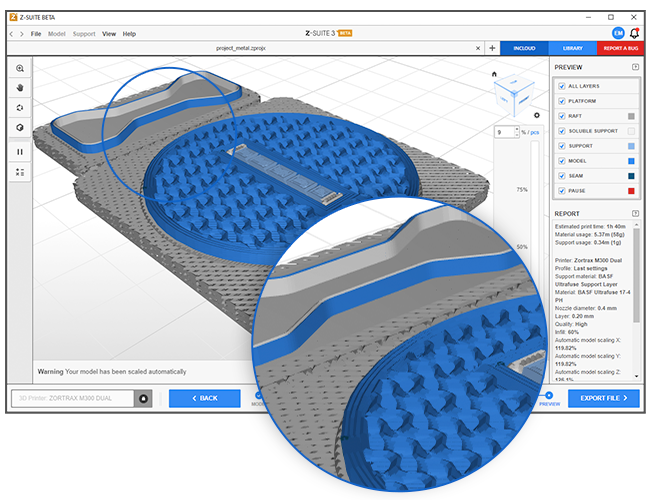Go back with the left arrow
The width and height of the screenshot is (650, 500).
click(x=11, y=34)
